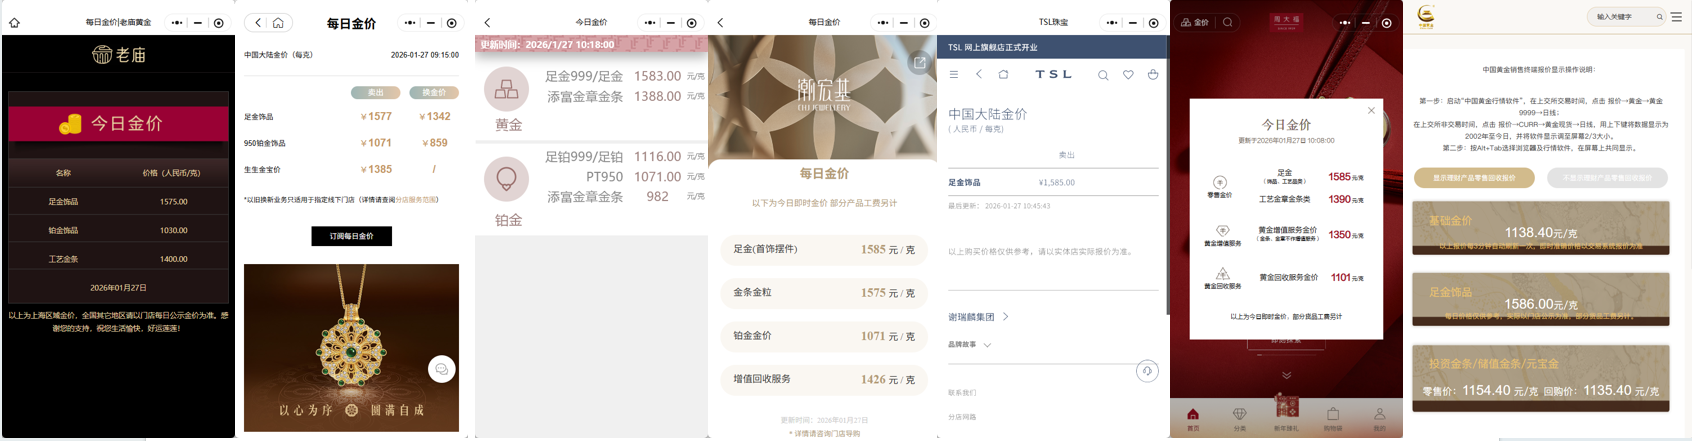Open the 新年臻礼 center tab in 周大福
The image size is (1692, 441).
click(x=1286, y=413)
